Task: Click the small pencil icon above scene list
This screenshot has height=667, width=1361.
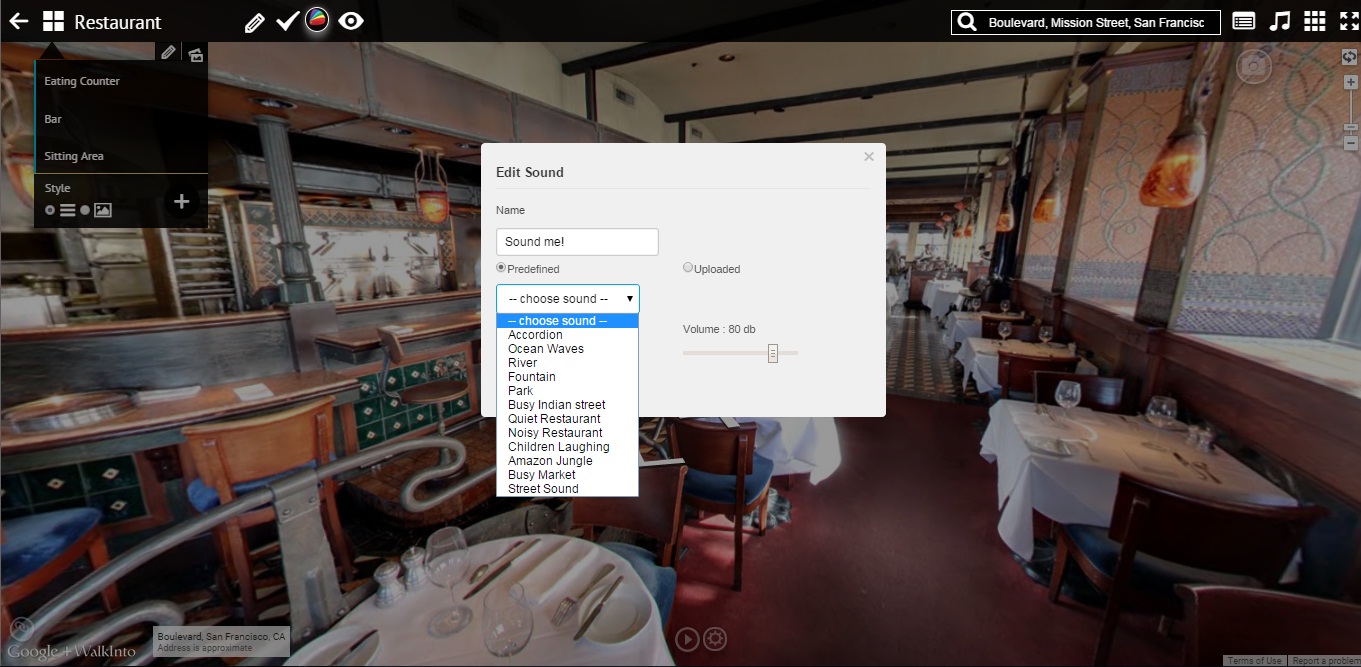Action: point(168,52)
